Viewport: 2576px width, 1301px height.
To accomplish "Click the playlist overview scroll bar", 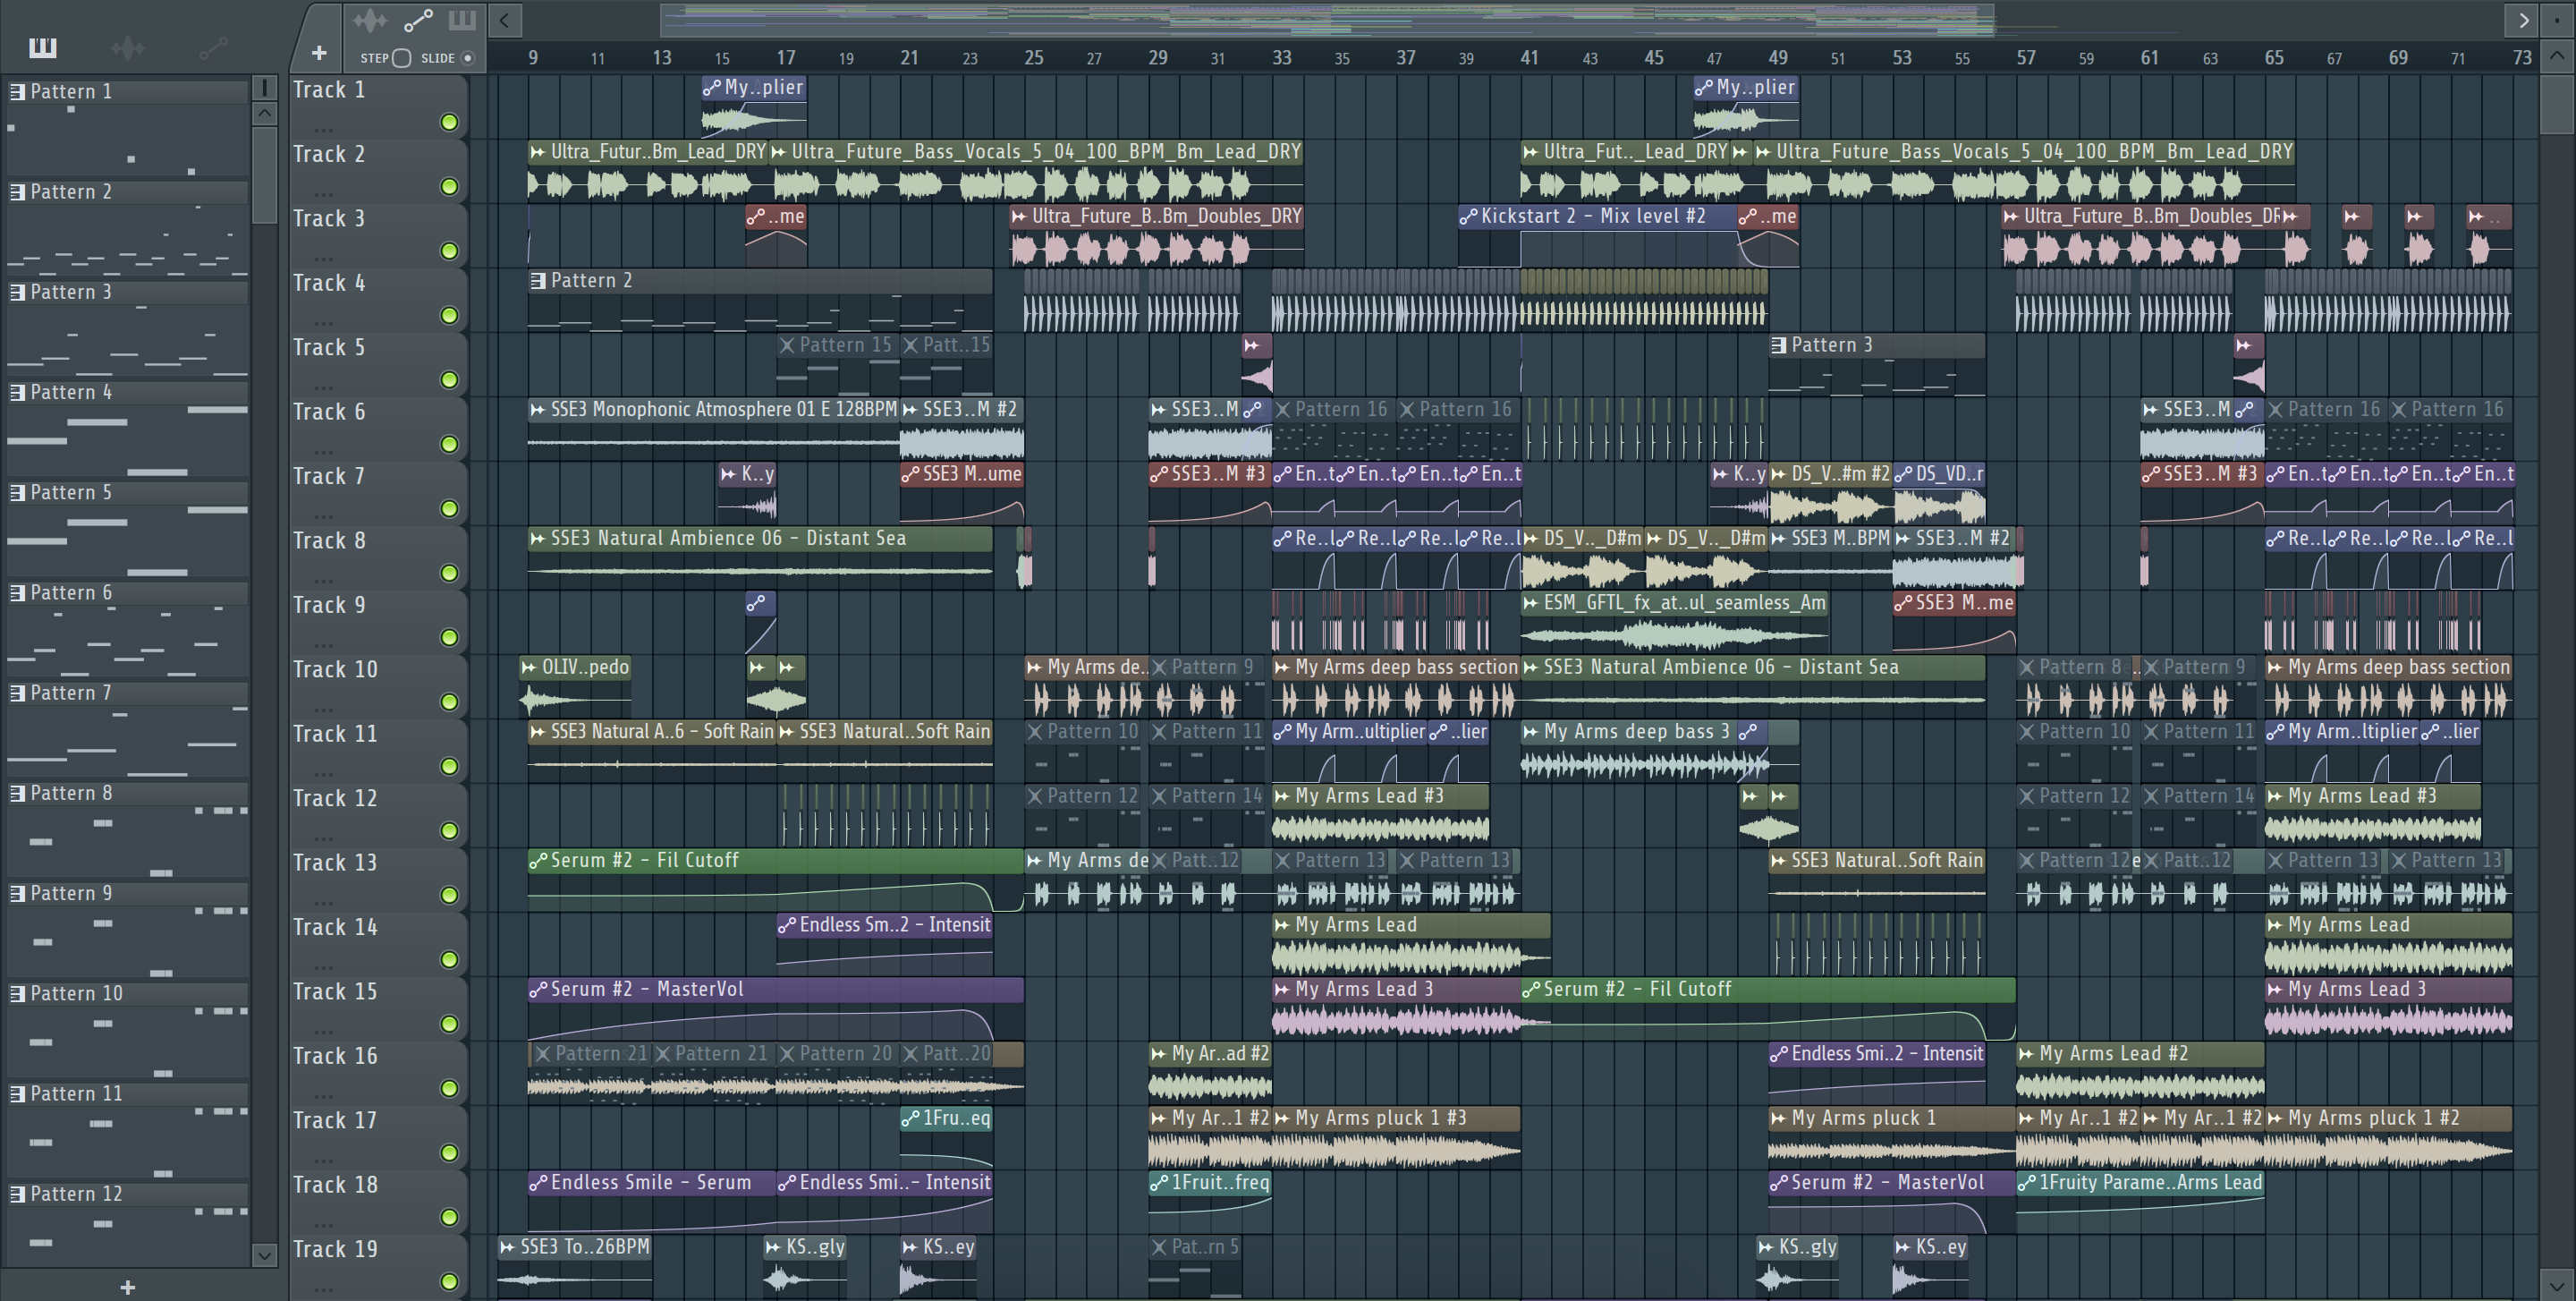I will coord(1327,19).
